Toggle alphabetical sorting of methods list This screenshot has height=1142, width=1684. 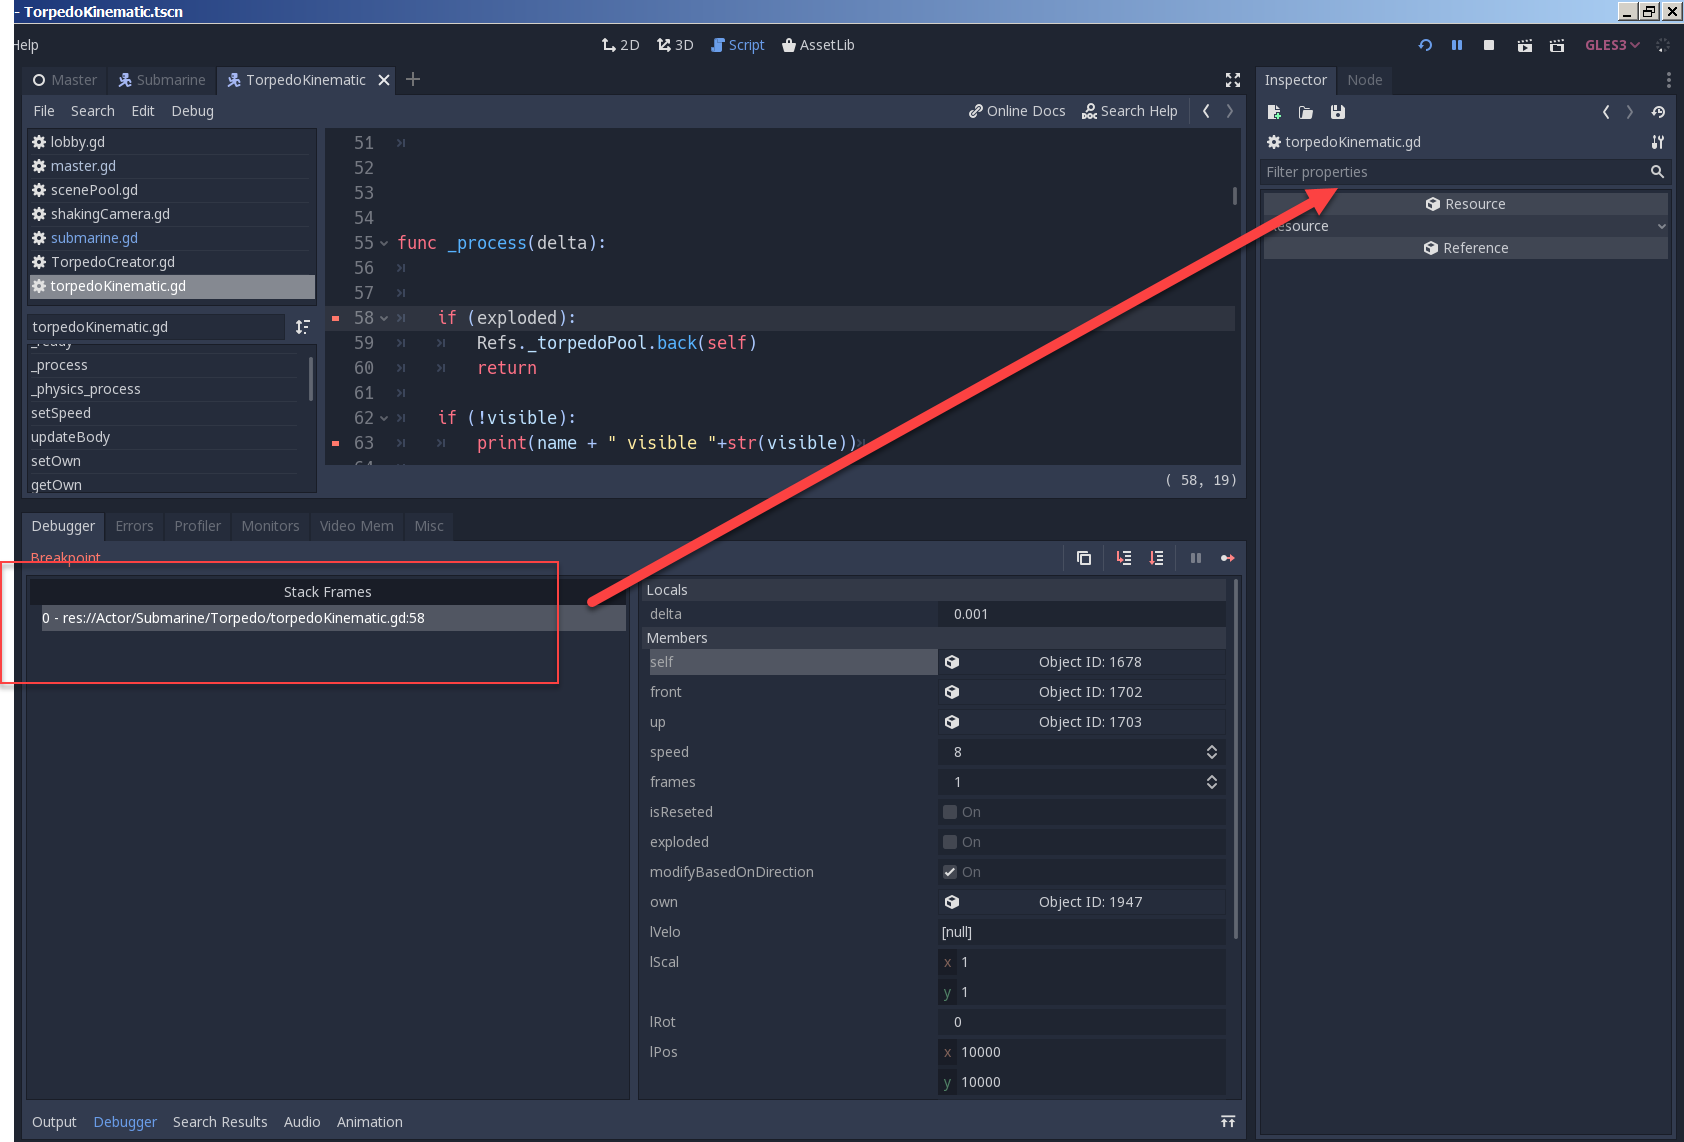coord(303,327)
